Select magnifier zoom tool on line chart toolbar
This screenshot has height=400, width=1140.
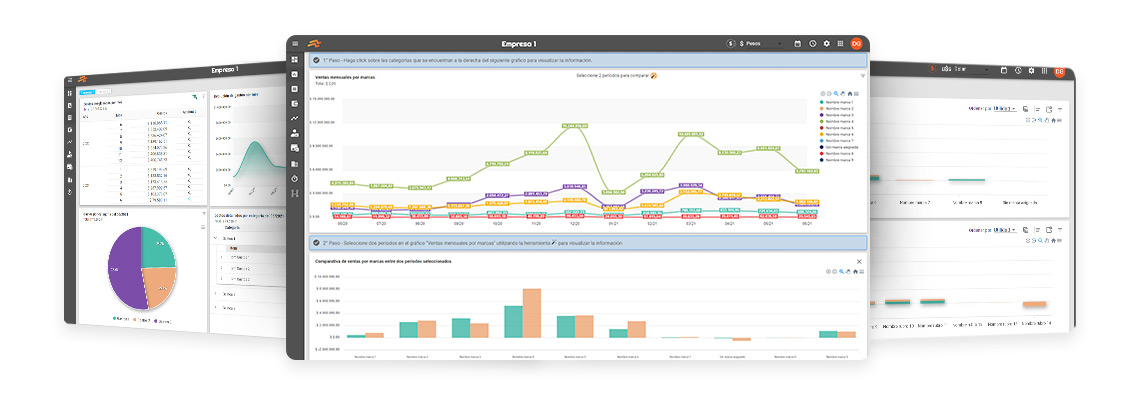coord(836,94)
